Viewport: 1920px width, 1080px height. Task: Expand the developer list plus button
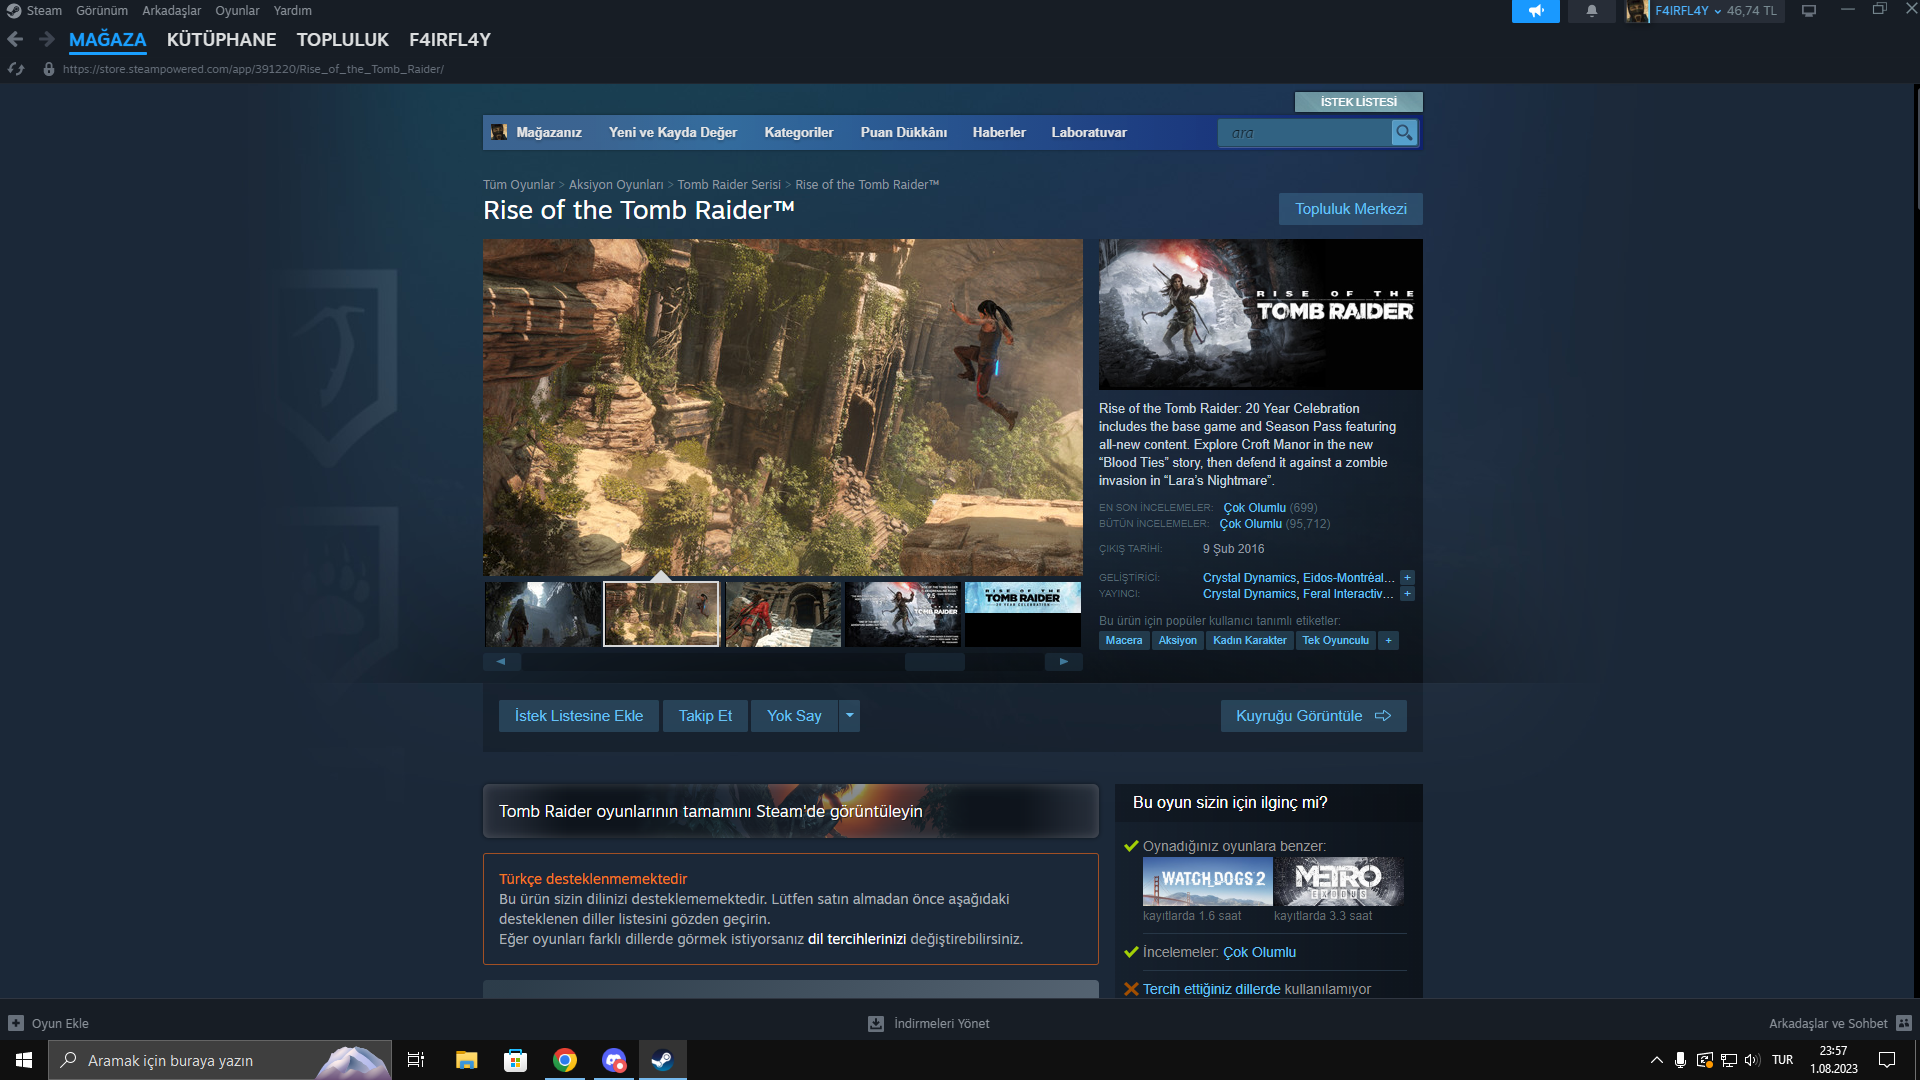(x=1407, y=578)
